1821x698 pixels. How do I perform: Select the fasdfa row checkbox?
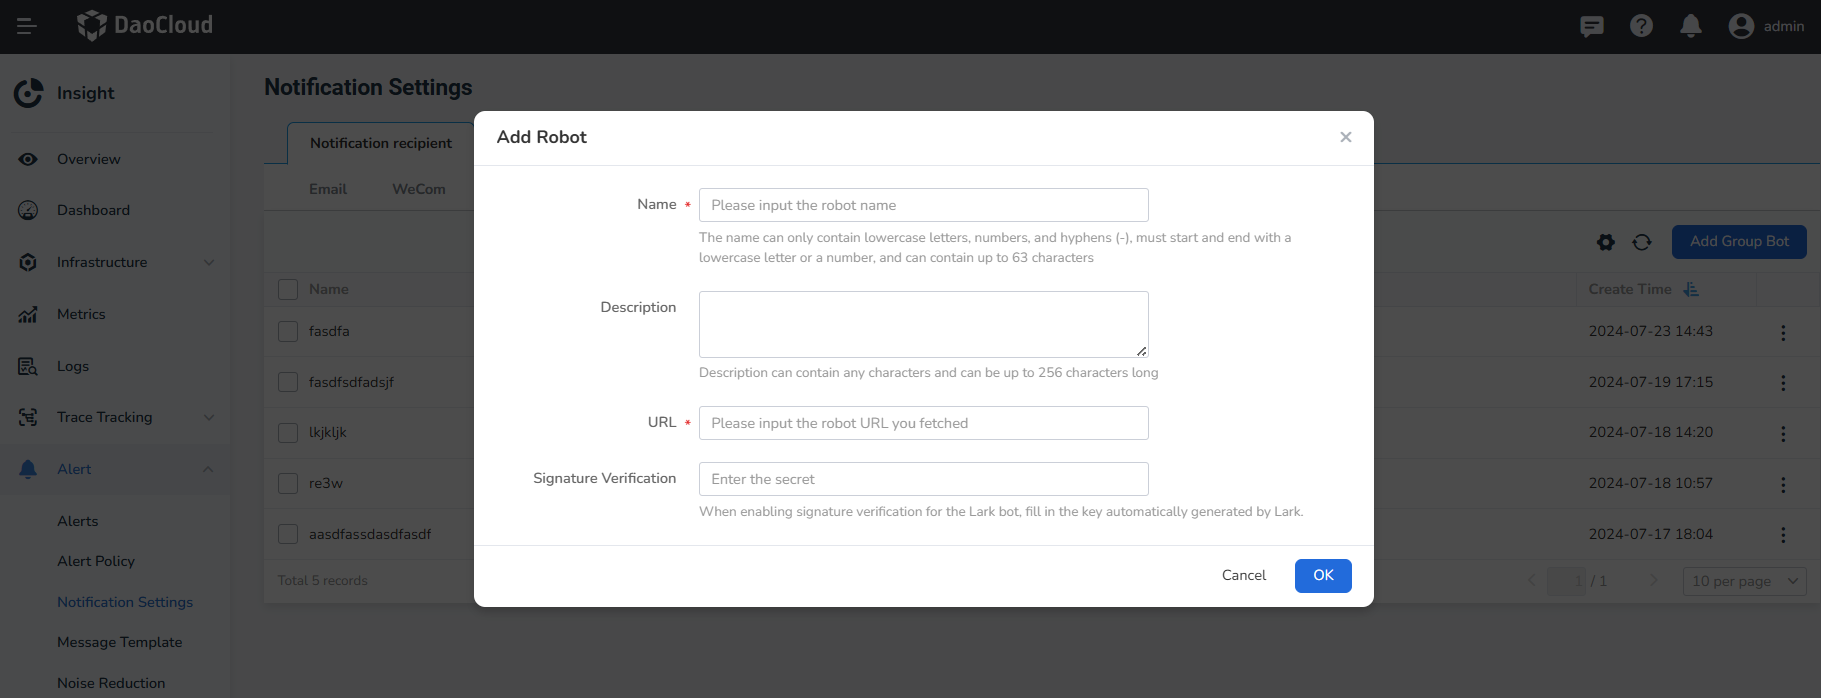pyautogui.click(x=288, y=331)
